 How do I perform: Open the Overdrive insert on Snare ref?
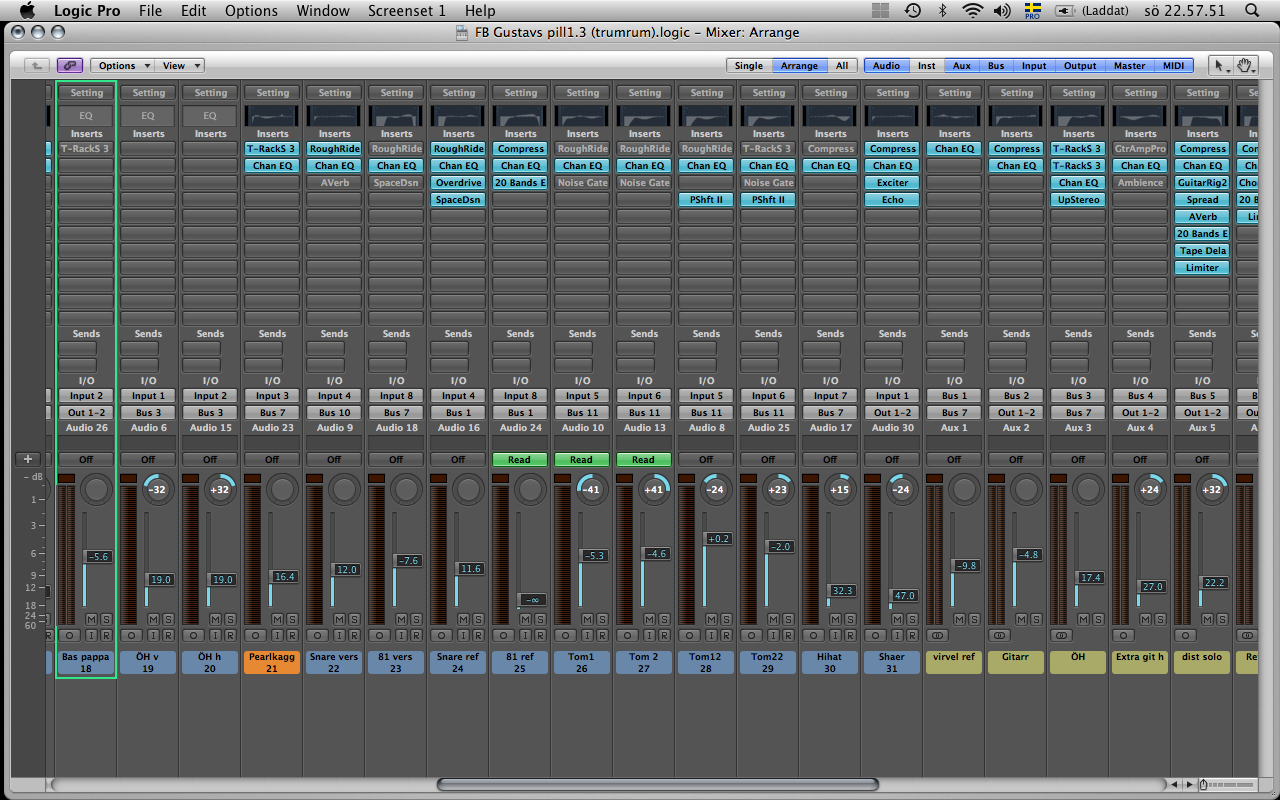(458, 183)
